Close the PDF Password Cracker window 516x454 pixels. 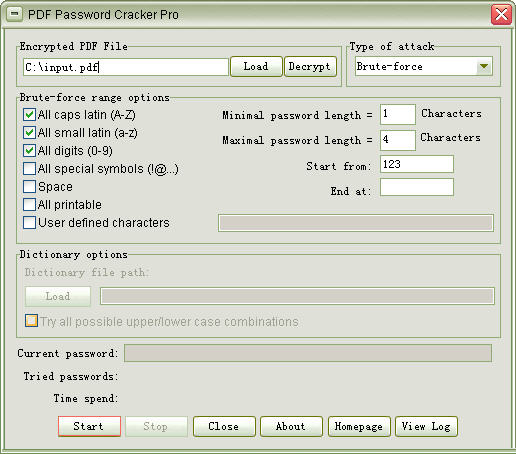pos(501,14)
